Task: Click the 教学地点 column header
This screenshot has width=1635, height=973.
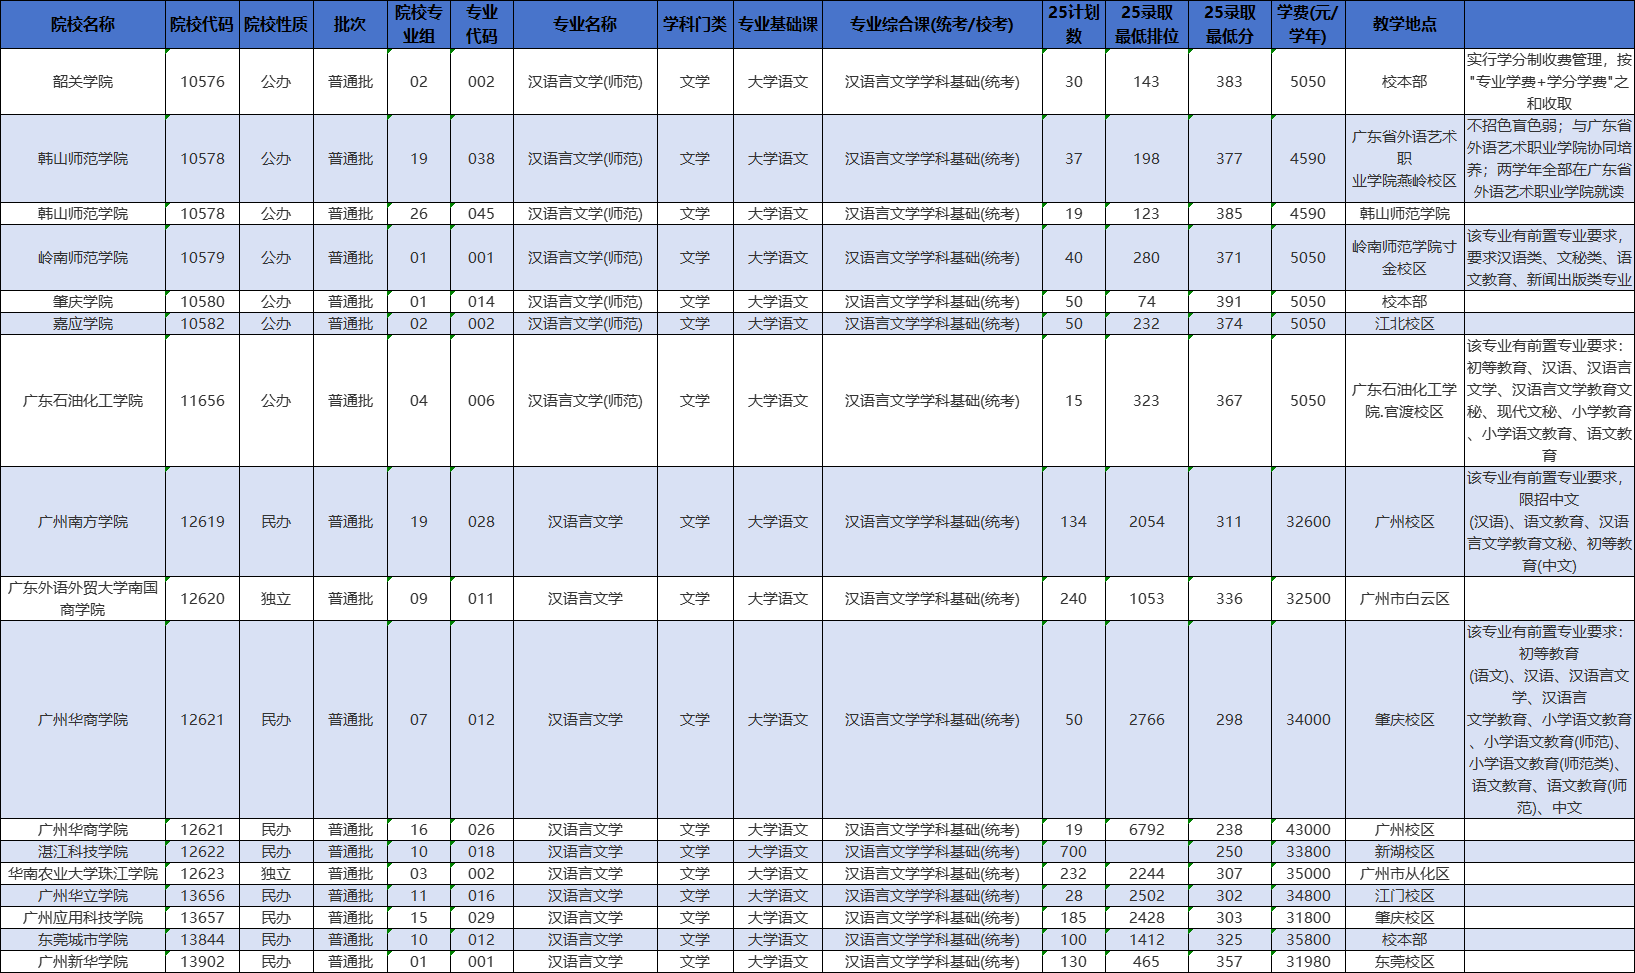Action: pos(1404,24)
